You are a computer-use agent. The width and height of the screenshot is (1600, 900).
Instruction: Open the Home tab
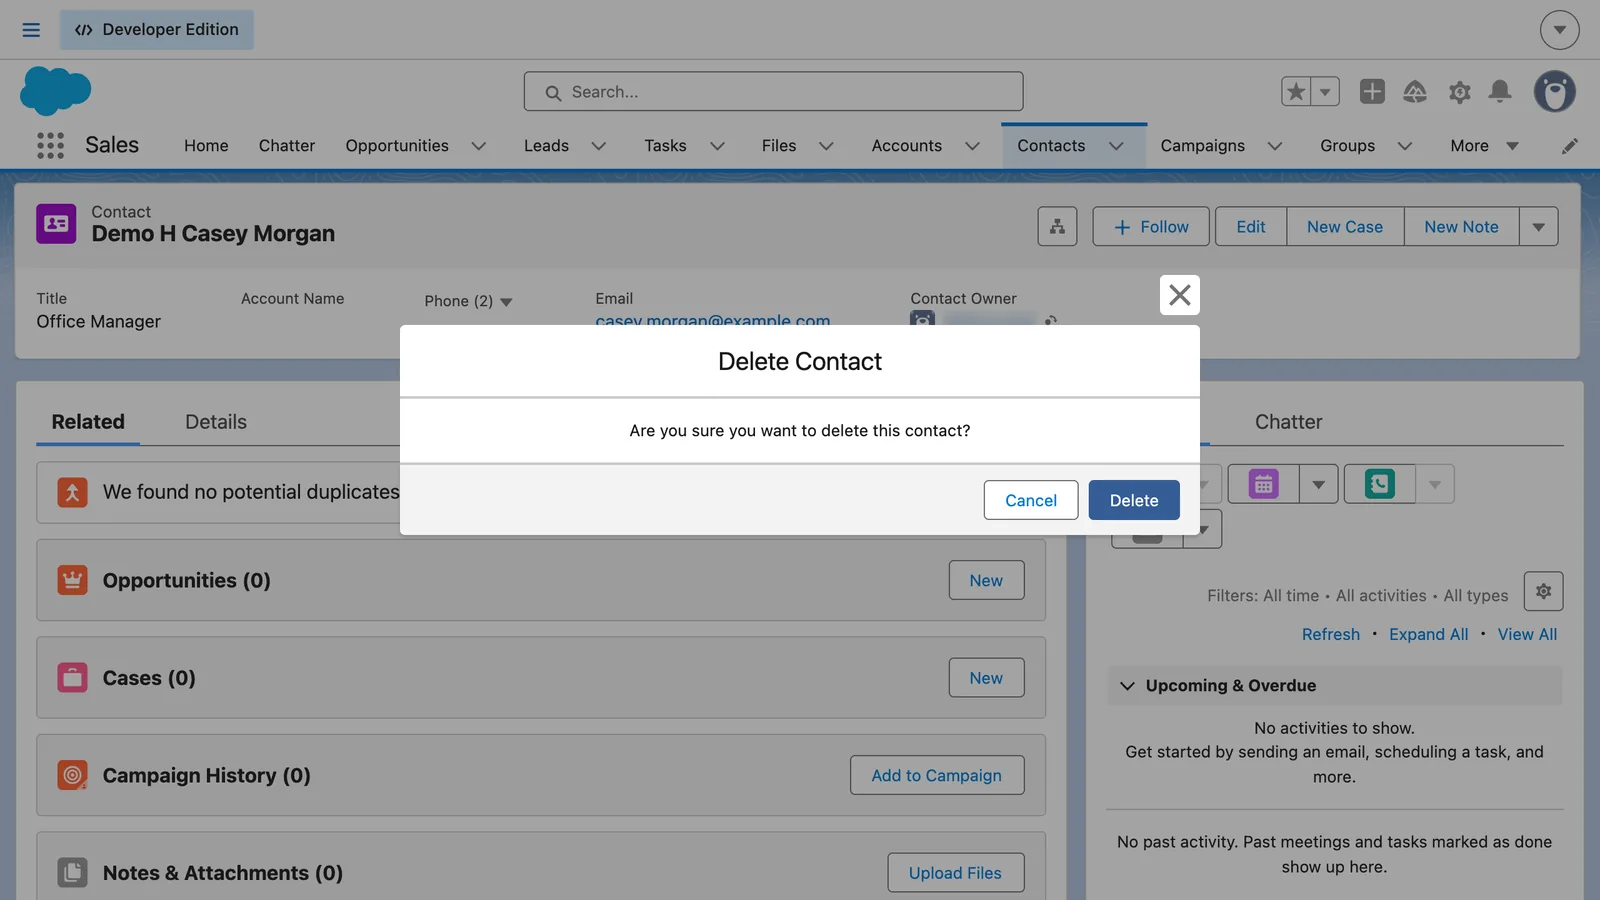click(x=206, y=146)
